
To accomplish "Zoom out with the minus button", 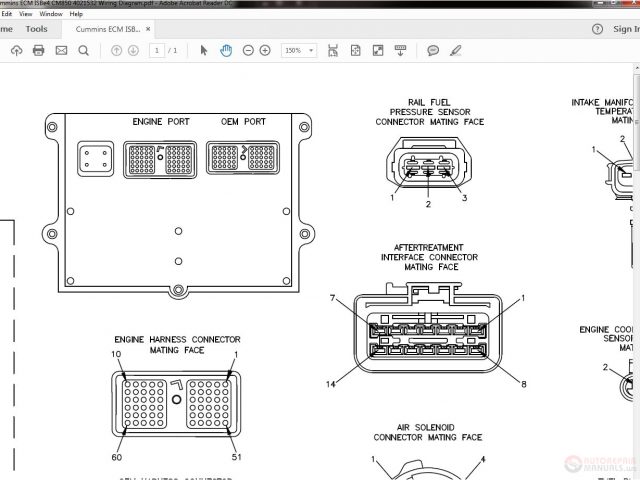I will pyautogui.click(x=248, y=50).
